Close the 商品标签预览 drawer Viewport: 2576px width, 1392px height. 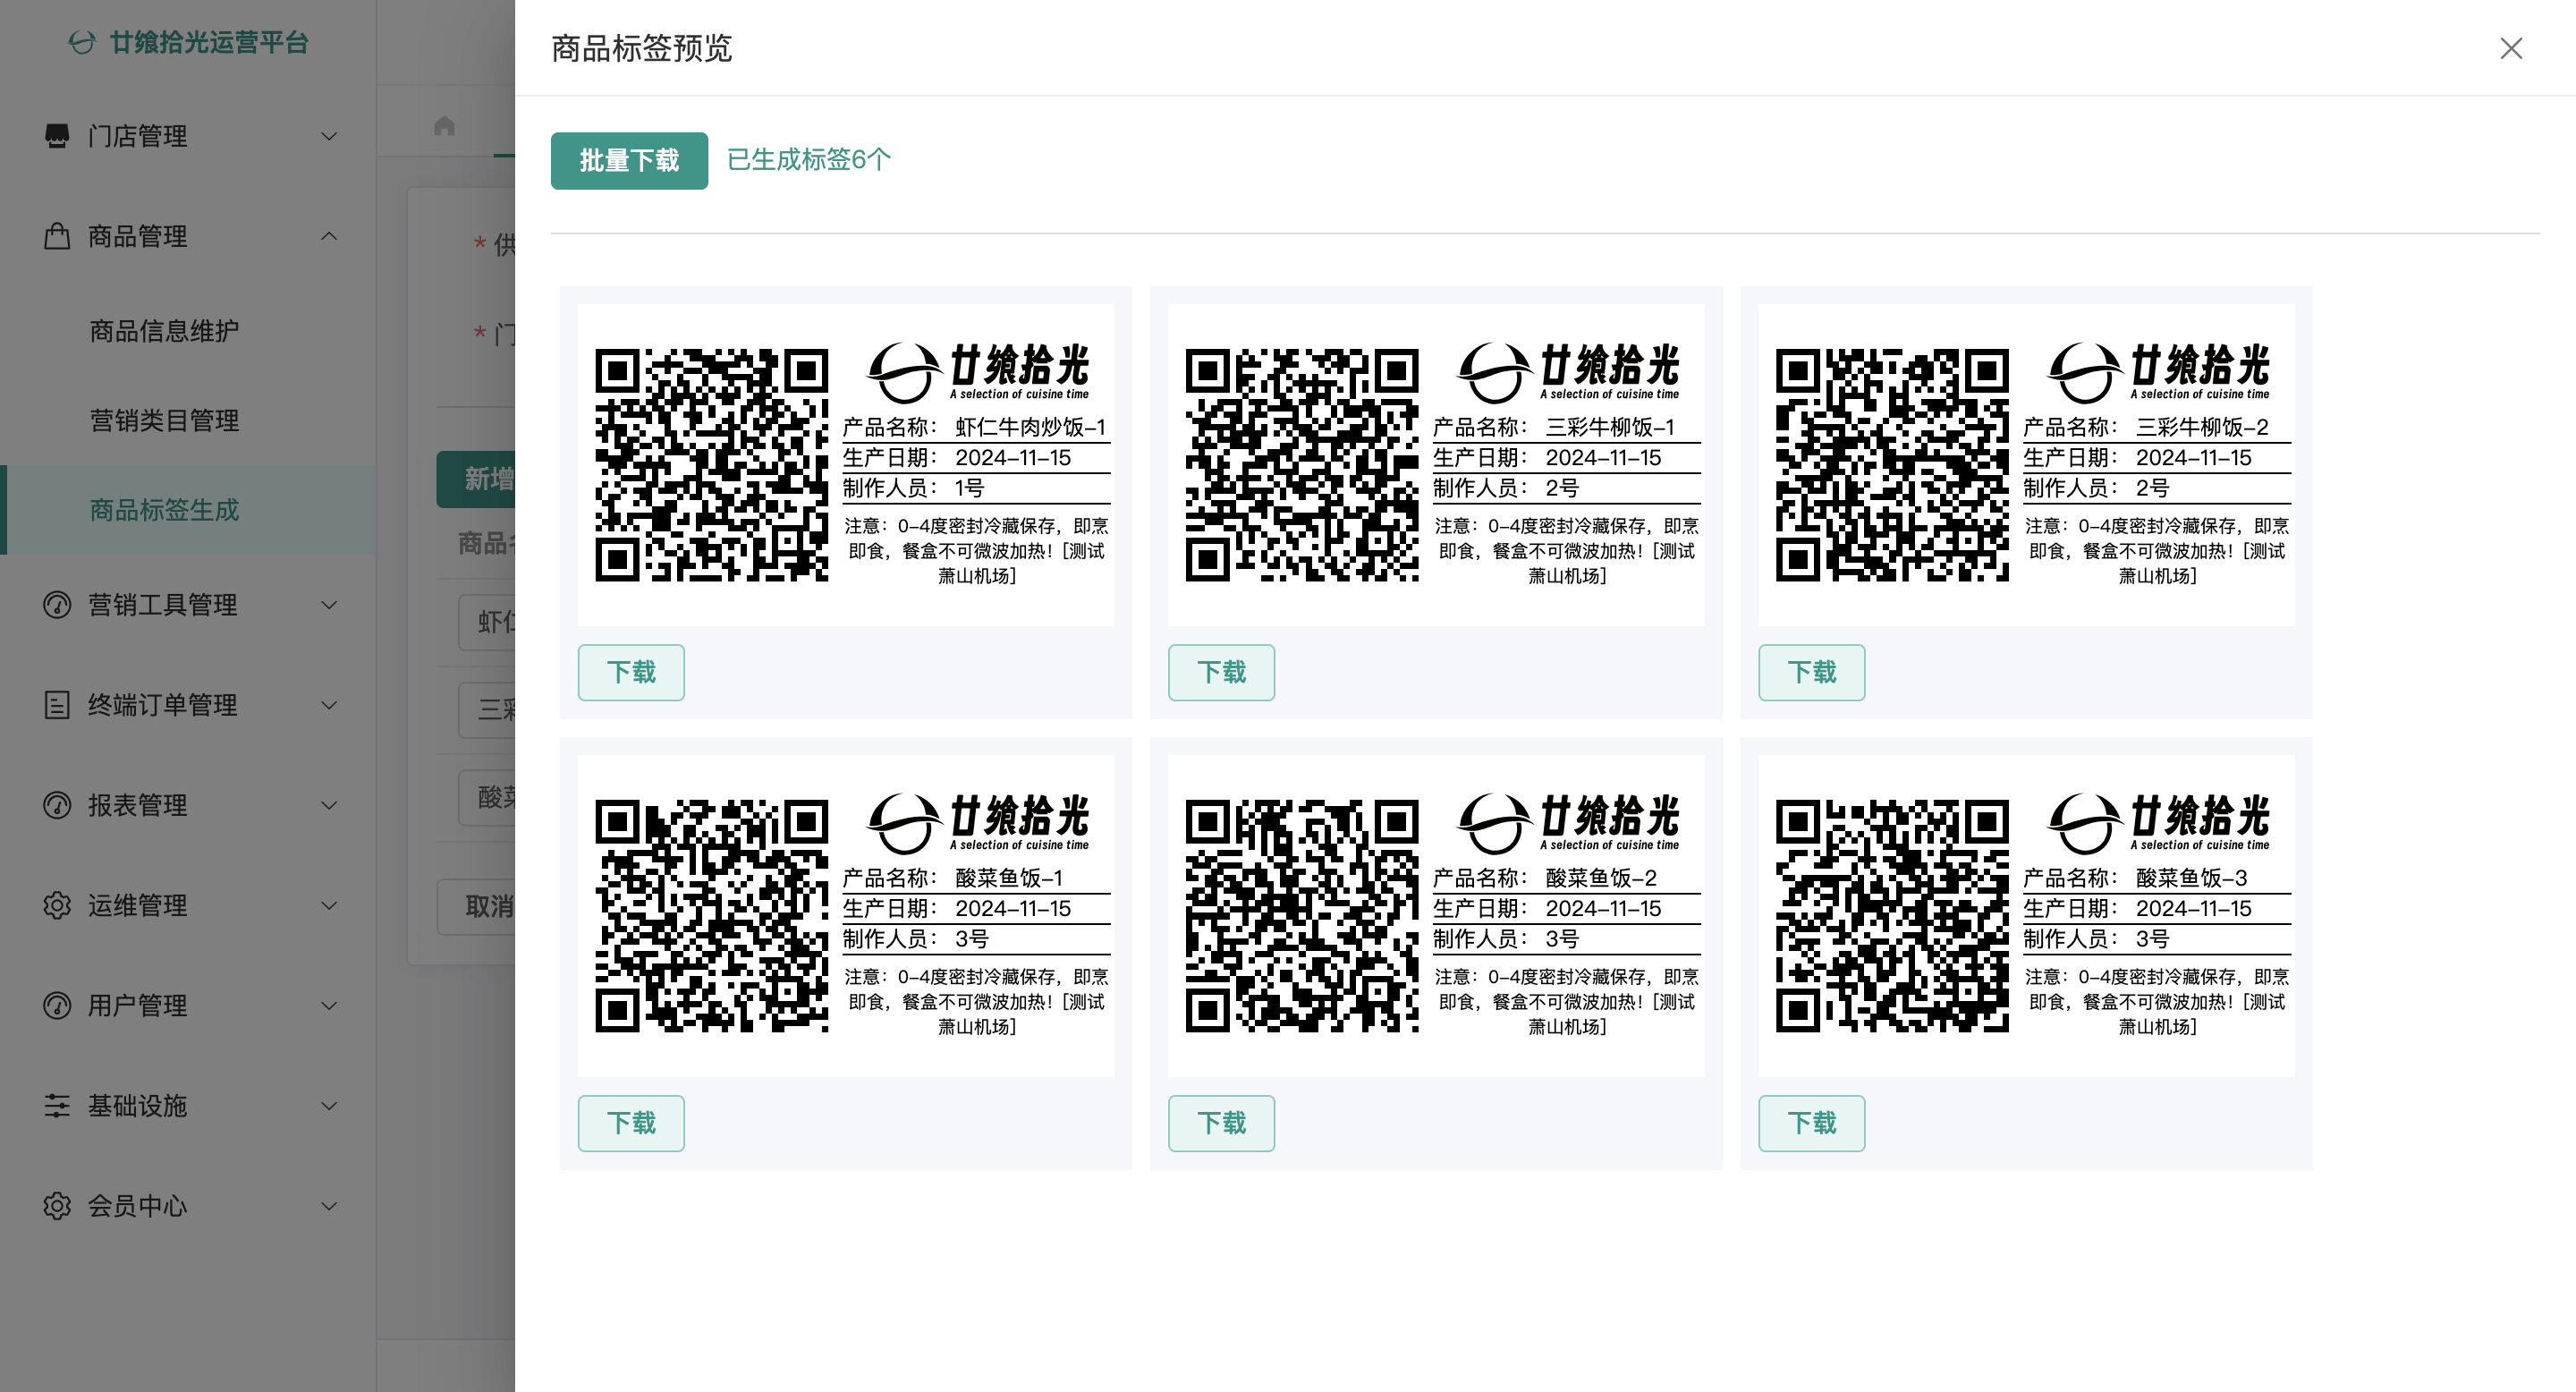(x=2511, y=48)
